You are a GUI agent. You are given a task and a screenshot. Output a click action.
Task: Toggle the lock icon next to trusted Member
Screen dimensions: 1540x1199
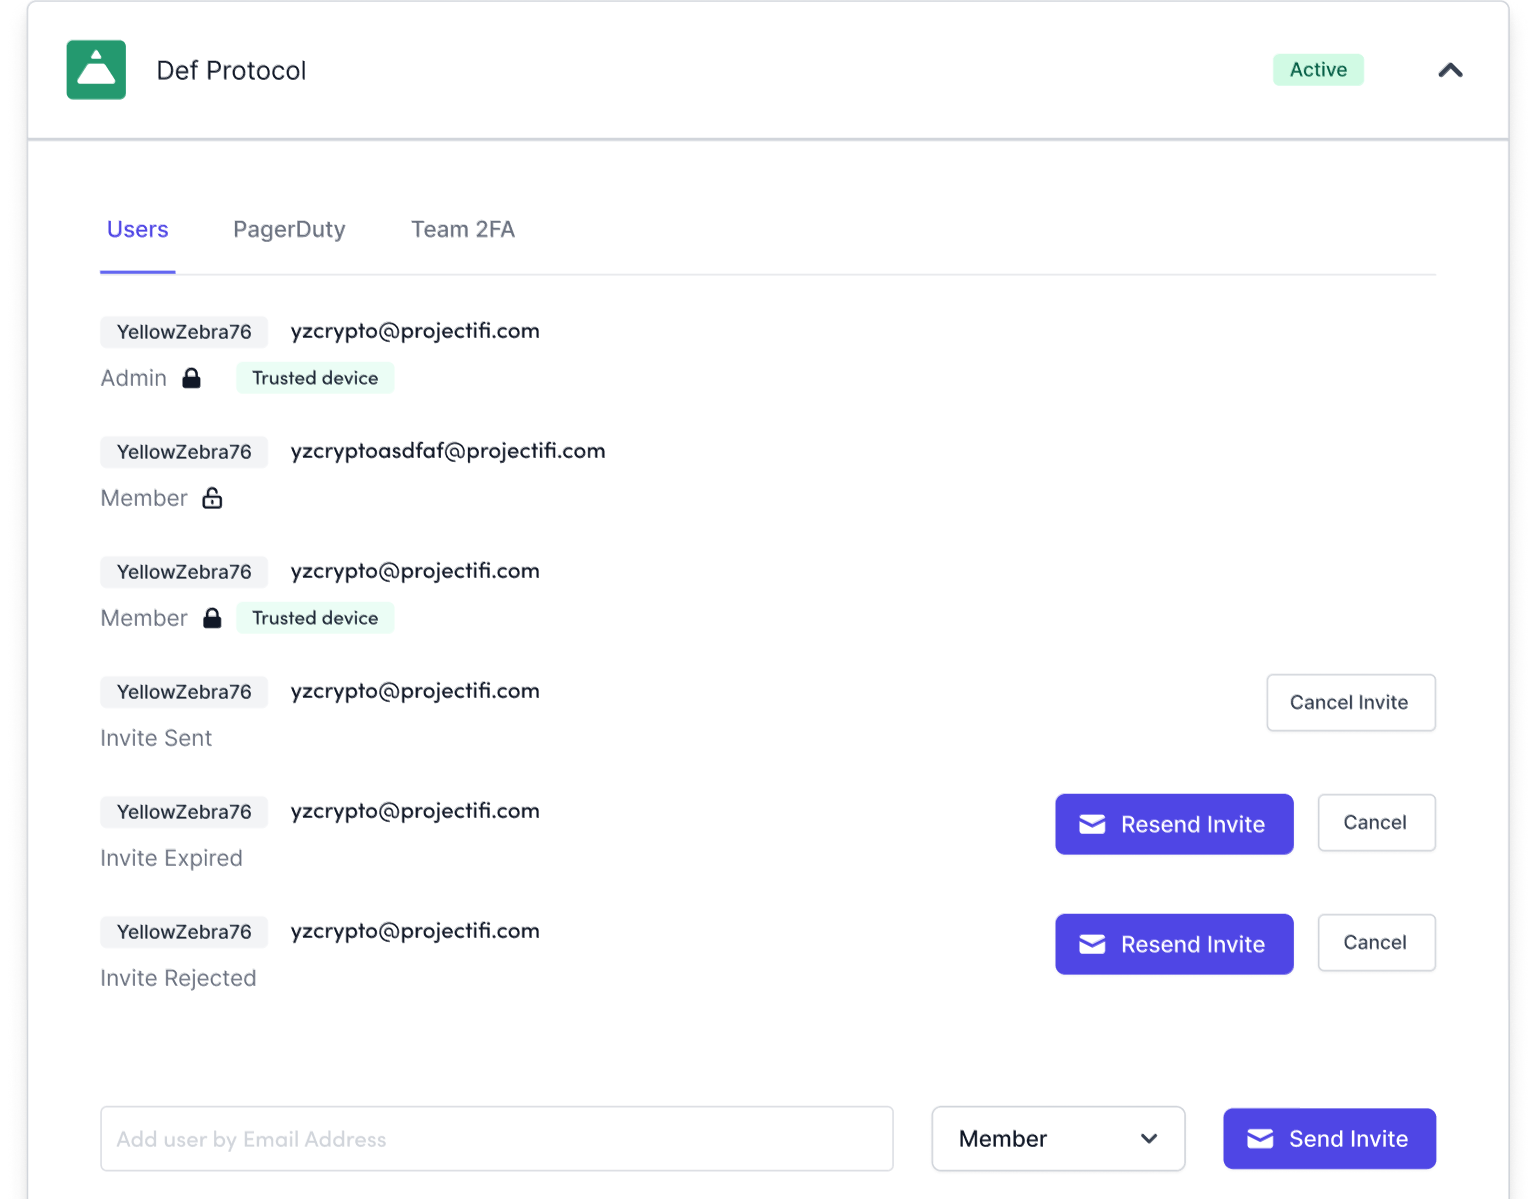[211, 618]
